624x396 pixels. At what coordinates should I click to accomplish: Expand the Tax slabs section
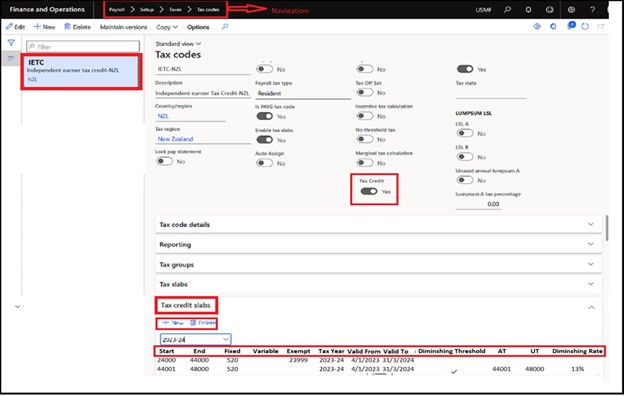click(378, 284)
